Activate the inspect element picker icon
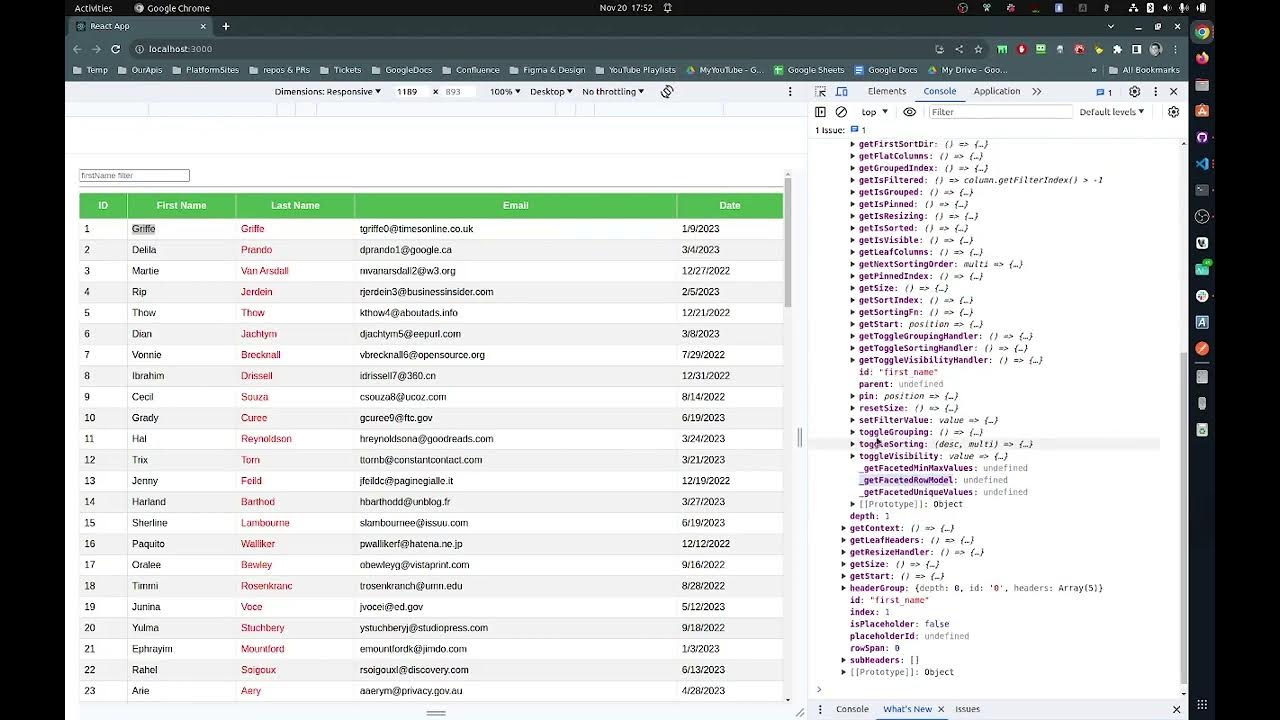Image resolution: width=1280 pixels, height=720 pixels. coord(822,91)
